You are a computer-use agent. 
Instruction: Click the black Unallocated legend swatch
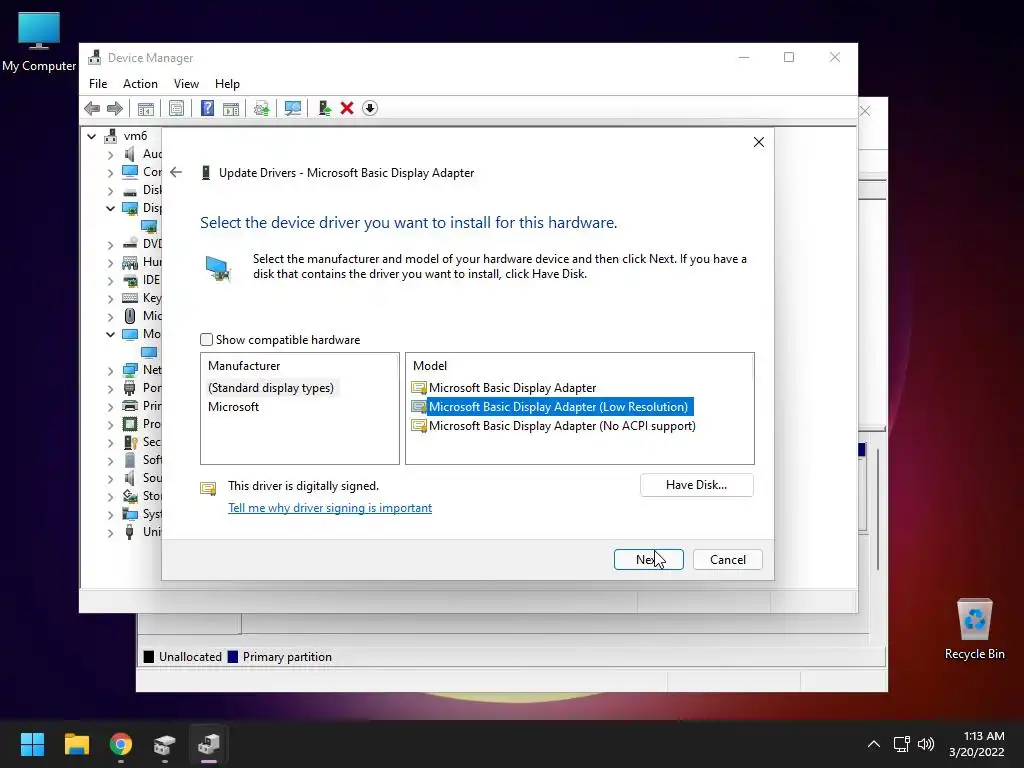[149, 657]
